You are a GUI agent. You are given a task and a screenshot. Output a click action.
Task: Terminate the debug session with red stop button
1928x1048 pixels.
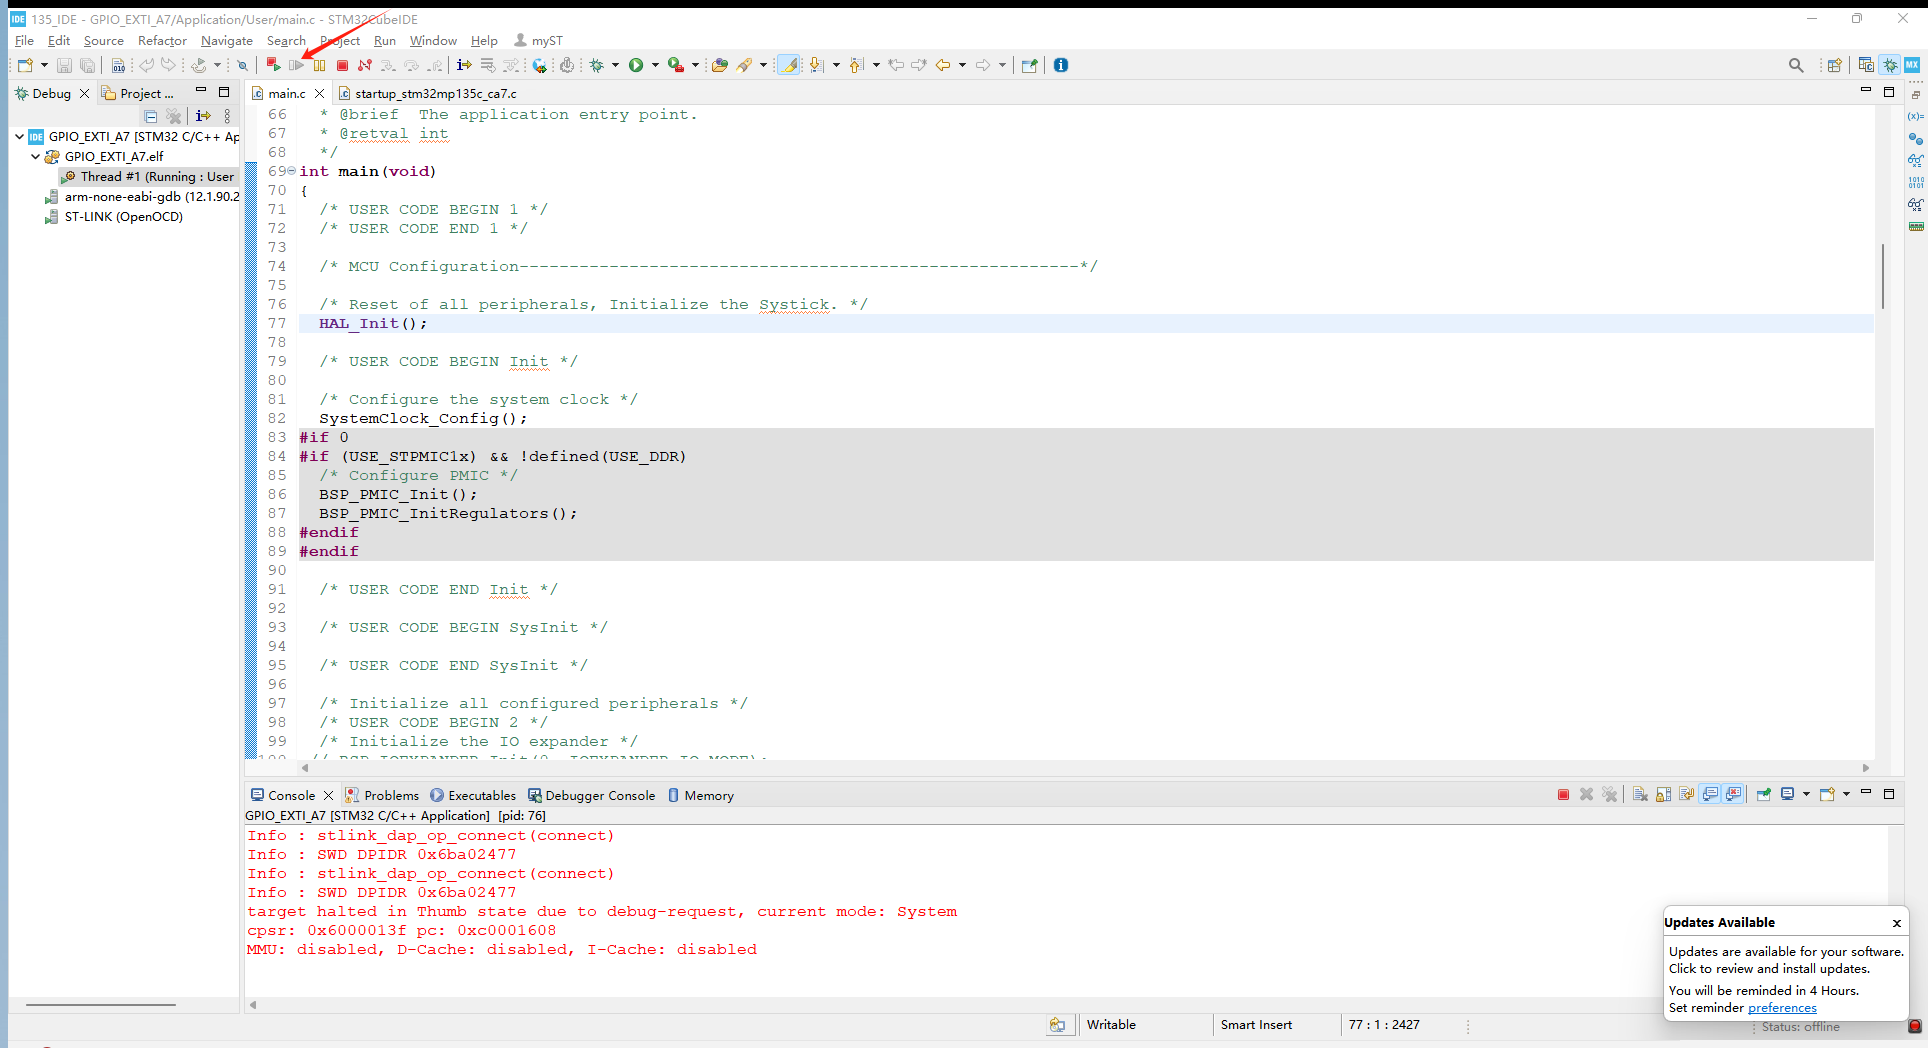point(342,65)
